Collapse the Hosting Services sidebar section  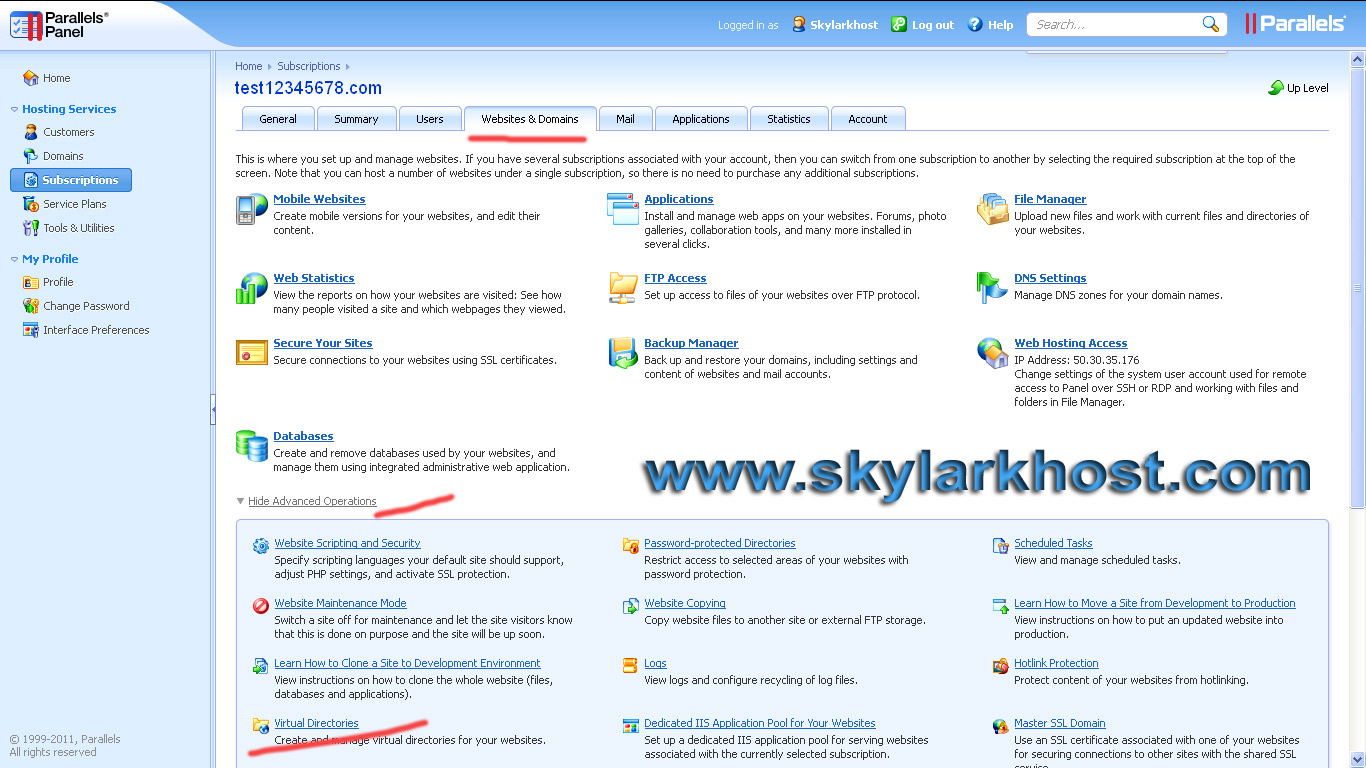(x=14, y=109)
